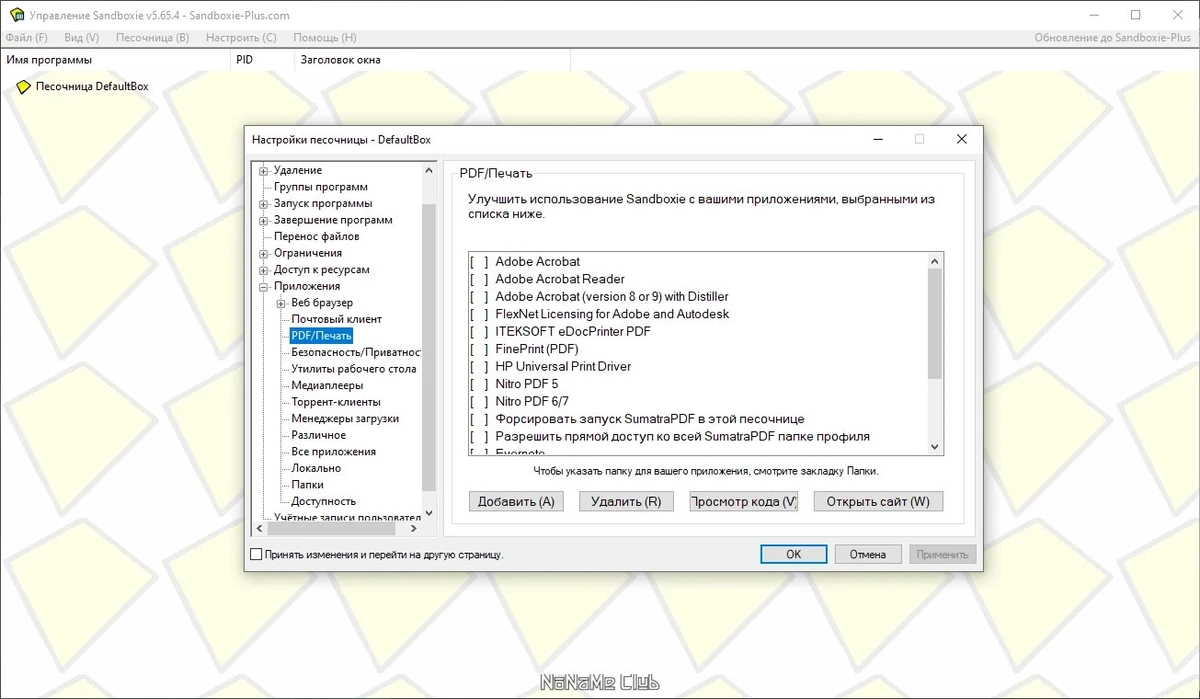
Task: Click the Отмена button
Action: pyautogui.click(x=868, y=554)
